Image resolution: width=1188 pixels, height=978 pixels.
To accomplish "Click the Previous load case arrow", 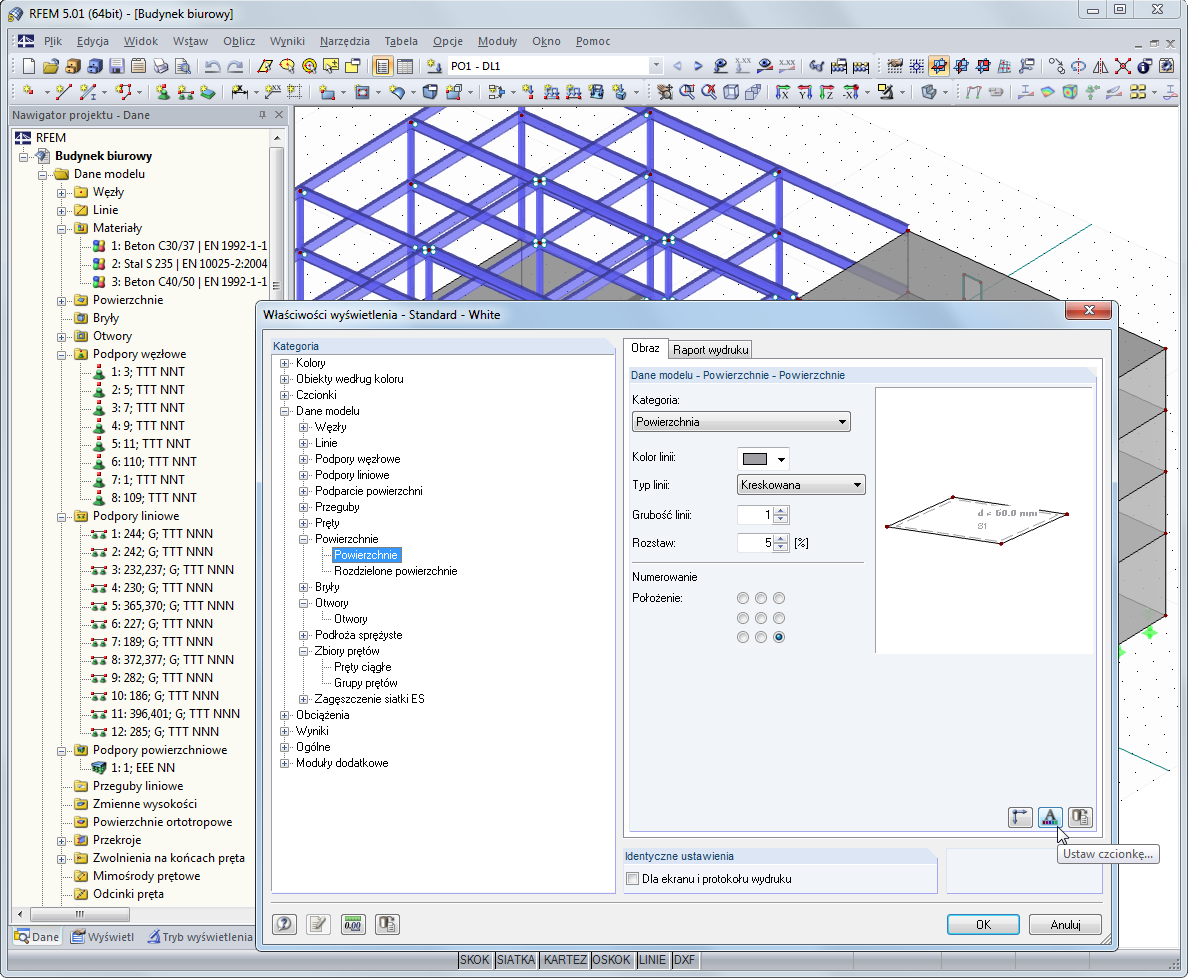I will tap(677, 67).
